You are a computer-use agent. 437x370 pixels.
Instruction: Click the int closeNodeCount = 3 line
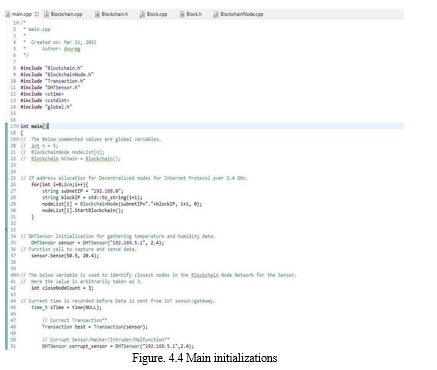pyautogui.click(x=62, y=288)
